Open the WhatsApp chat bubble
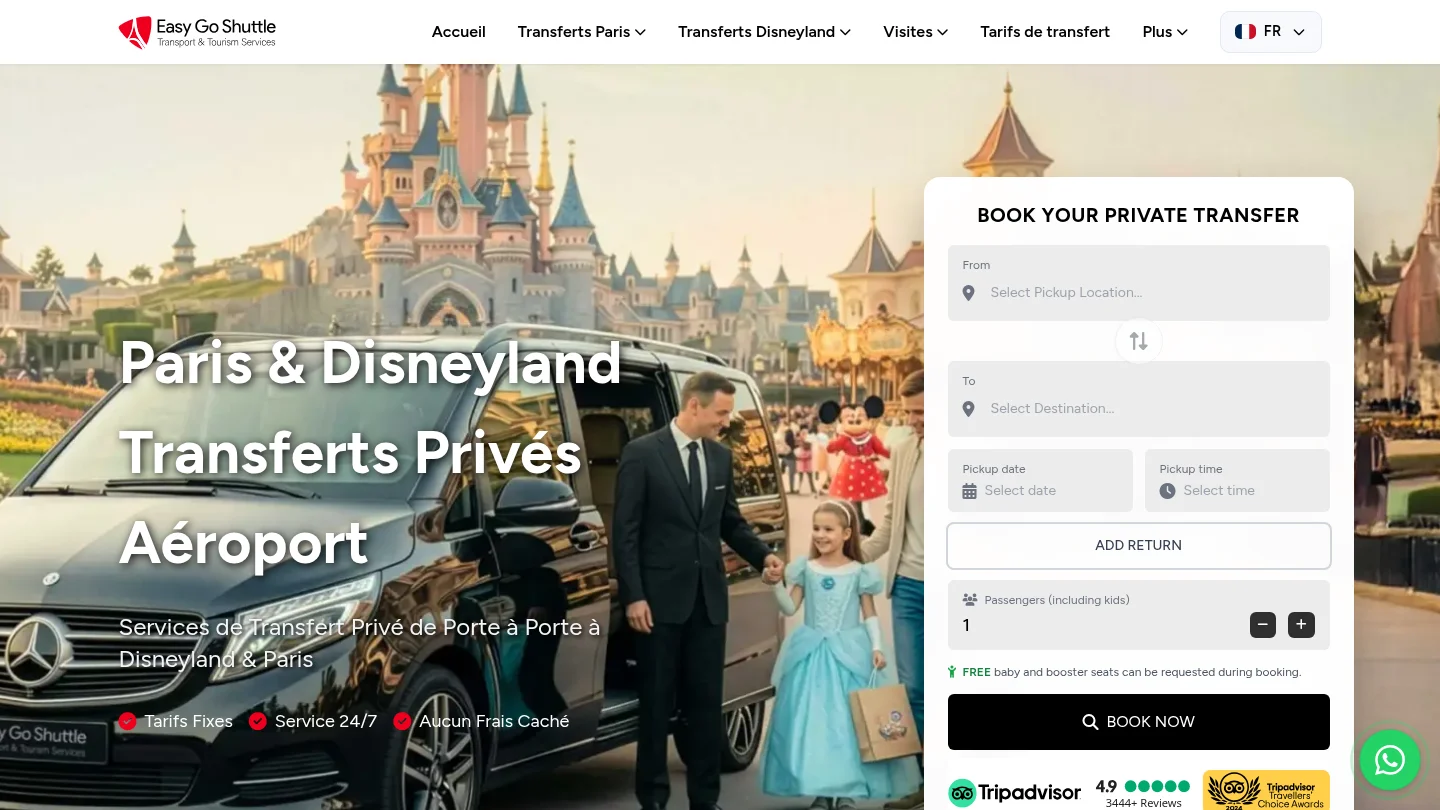Viewport: 1440px width, 810px height. coord(1389,760)
